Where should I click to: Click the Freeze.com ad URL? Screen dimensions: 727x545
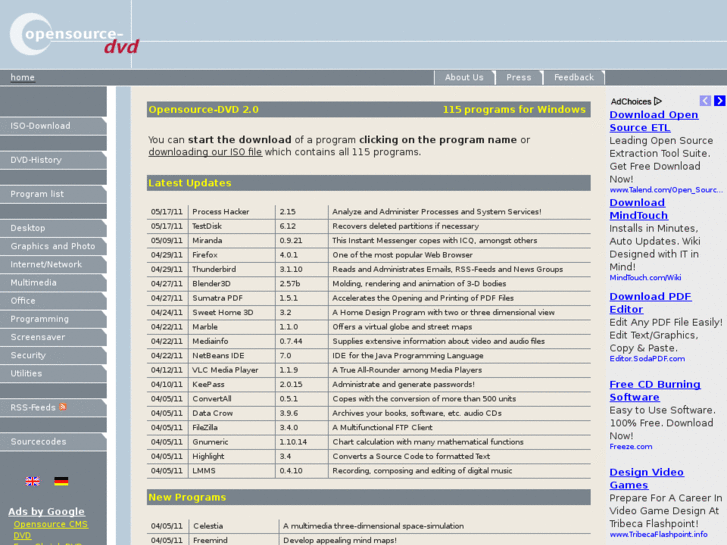tap(631, 446)
